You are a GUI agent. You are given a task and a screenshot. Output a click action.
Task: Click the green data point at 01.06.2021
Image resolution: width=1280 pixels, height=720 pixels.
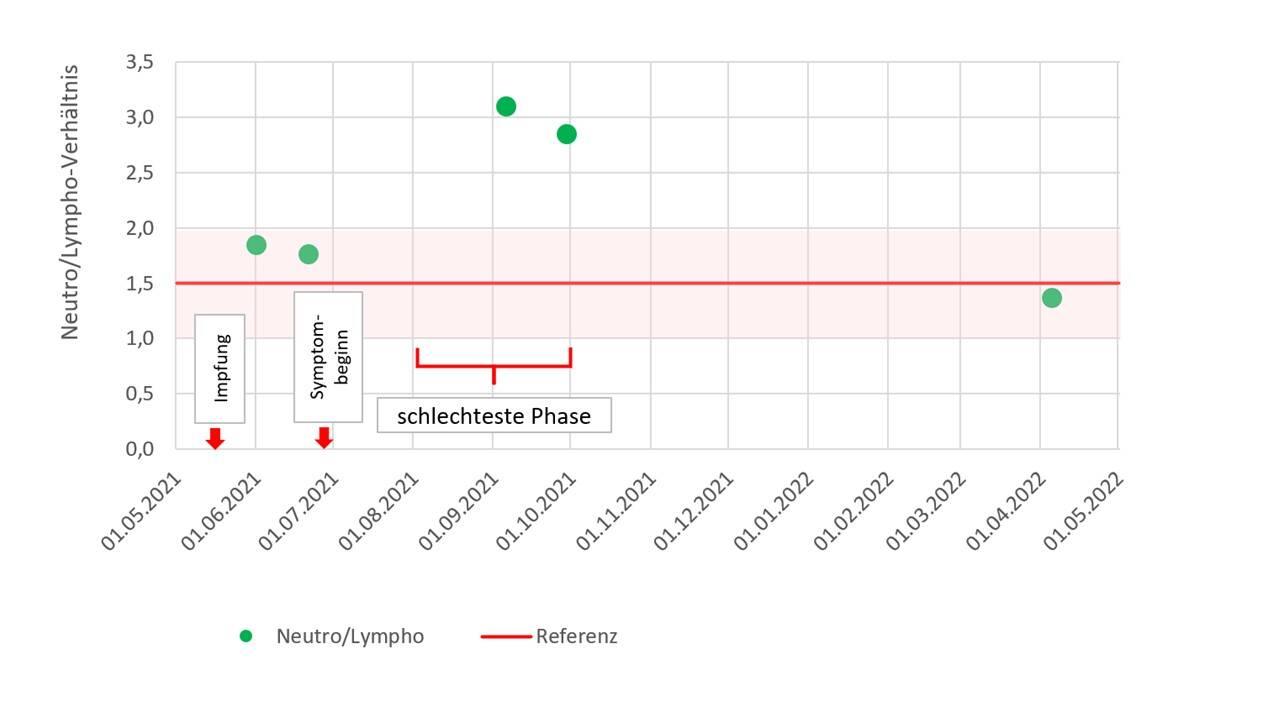pos(256,245)
